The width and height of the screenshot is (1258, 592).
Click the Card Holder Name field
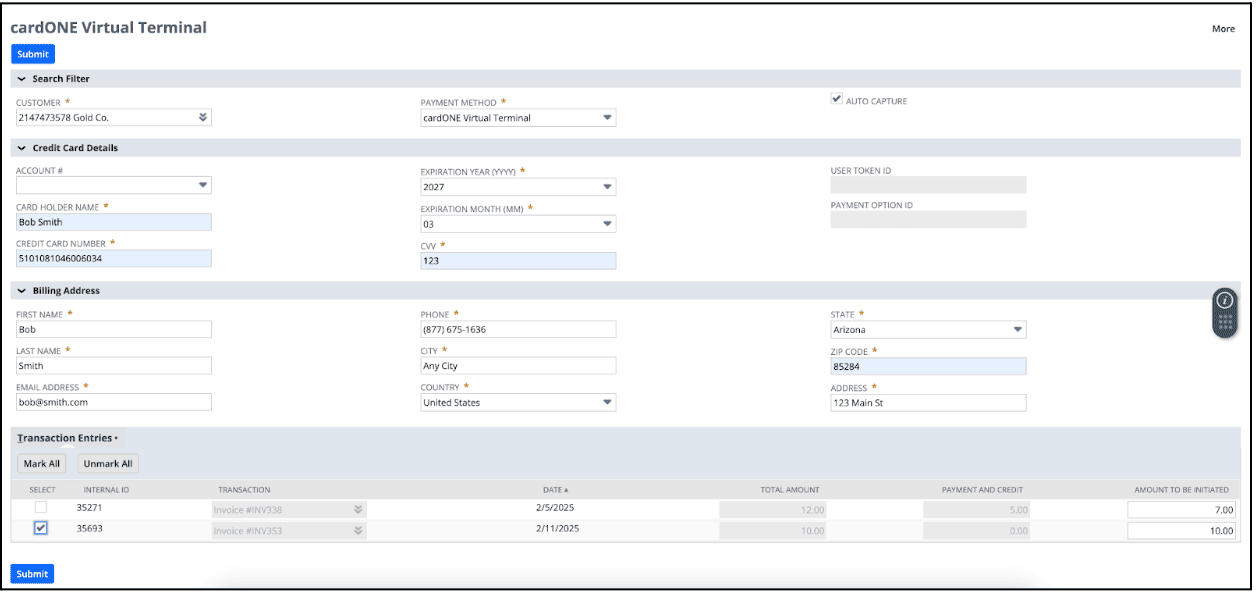(x=114, y=222)
